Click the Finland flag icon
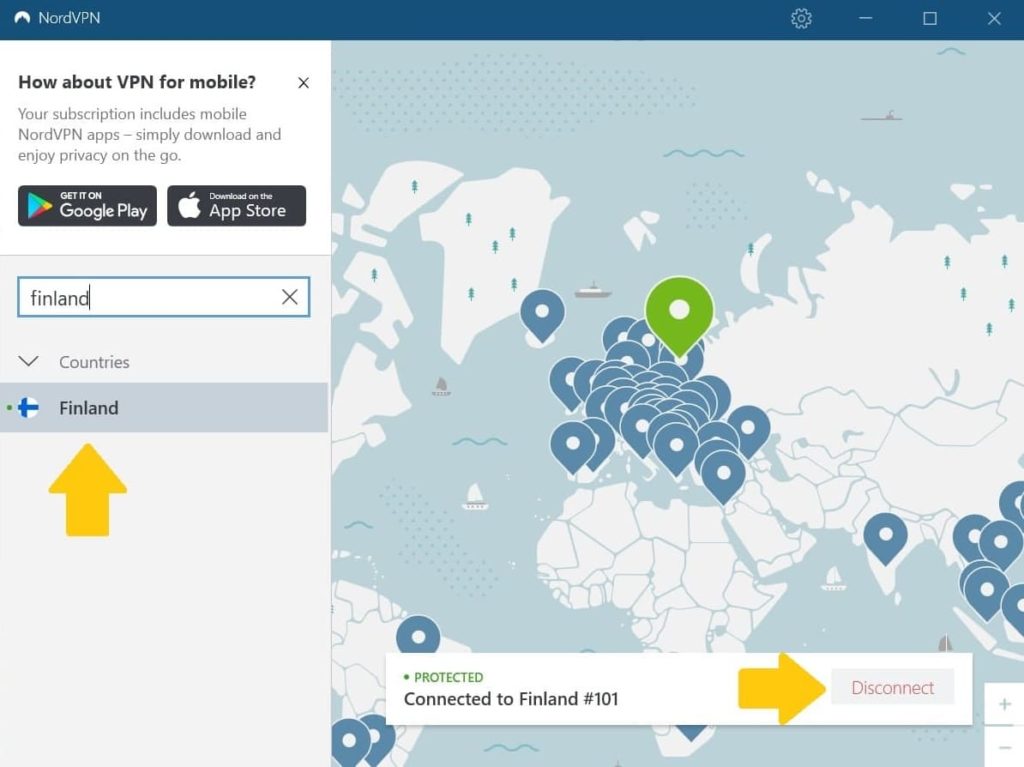This screenshot has height=767, width=1024. coord(28,408)
